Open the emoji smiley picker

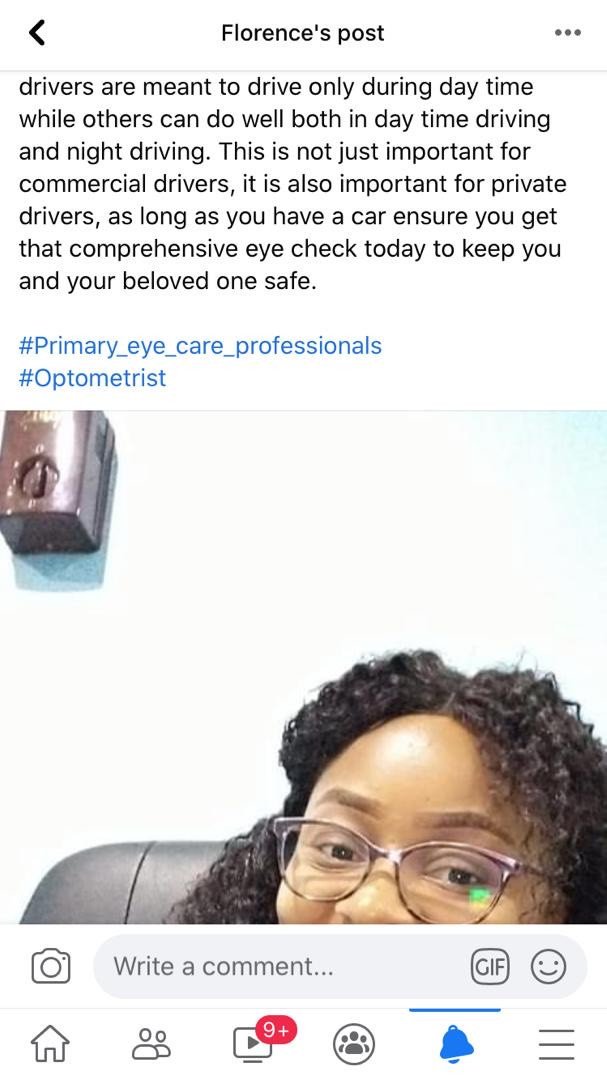(x=548, y=966)
